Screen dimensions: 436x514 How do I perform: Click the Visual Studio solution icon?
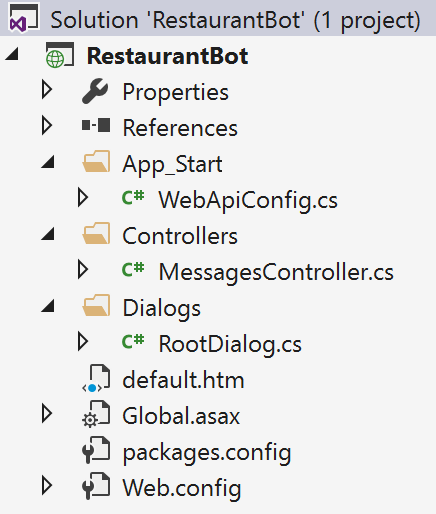tap(24, 19)
